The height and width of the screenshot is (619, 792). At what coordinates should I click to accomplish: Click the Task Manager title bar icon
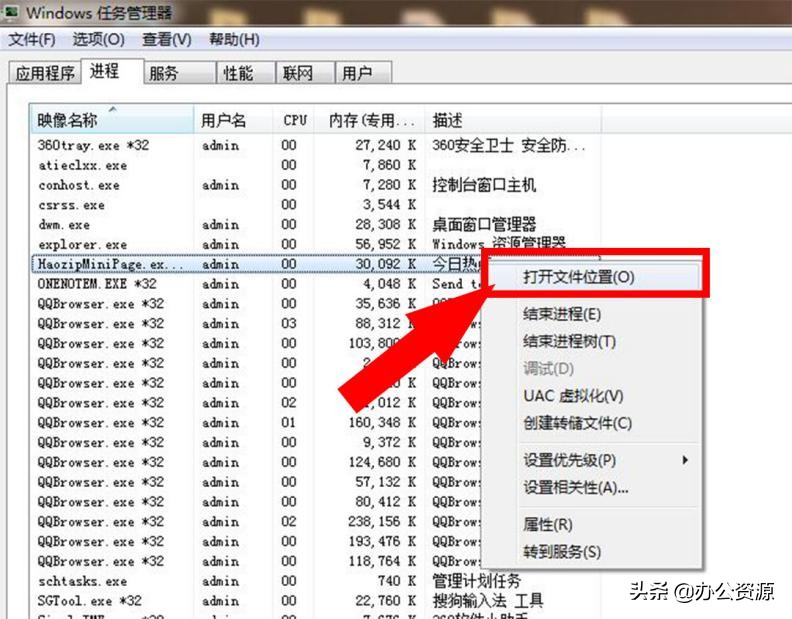tap(11, 12)
